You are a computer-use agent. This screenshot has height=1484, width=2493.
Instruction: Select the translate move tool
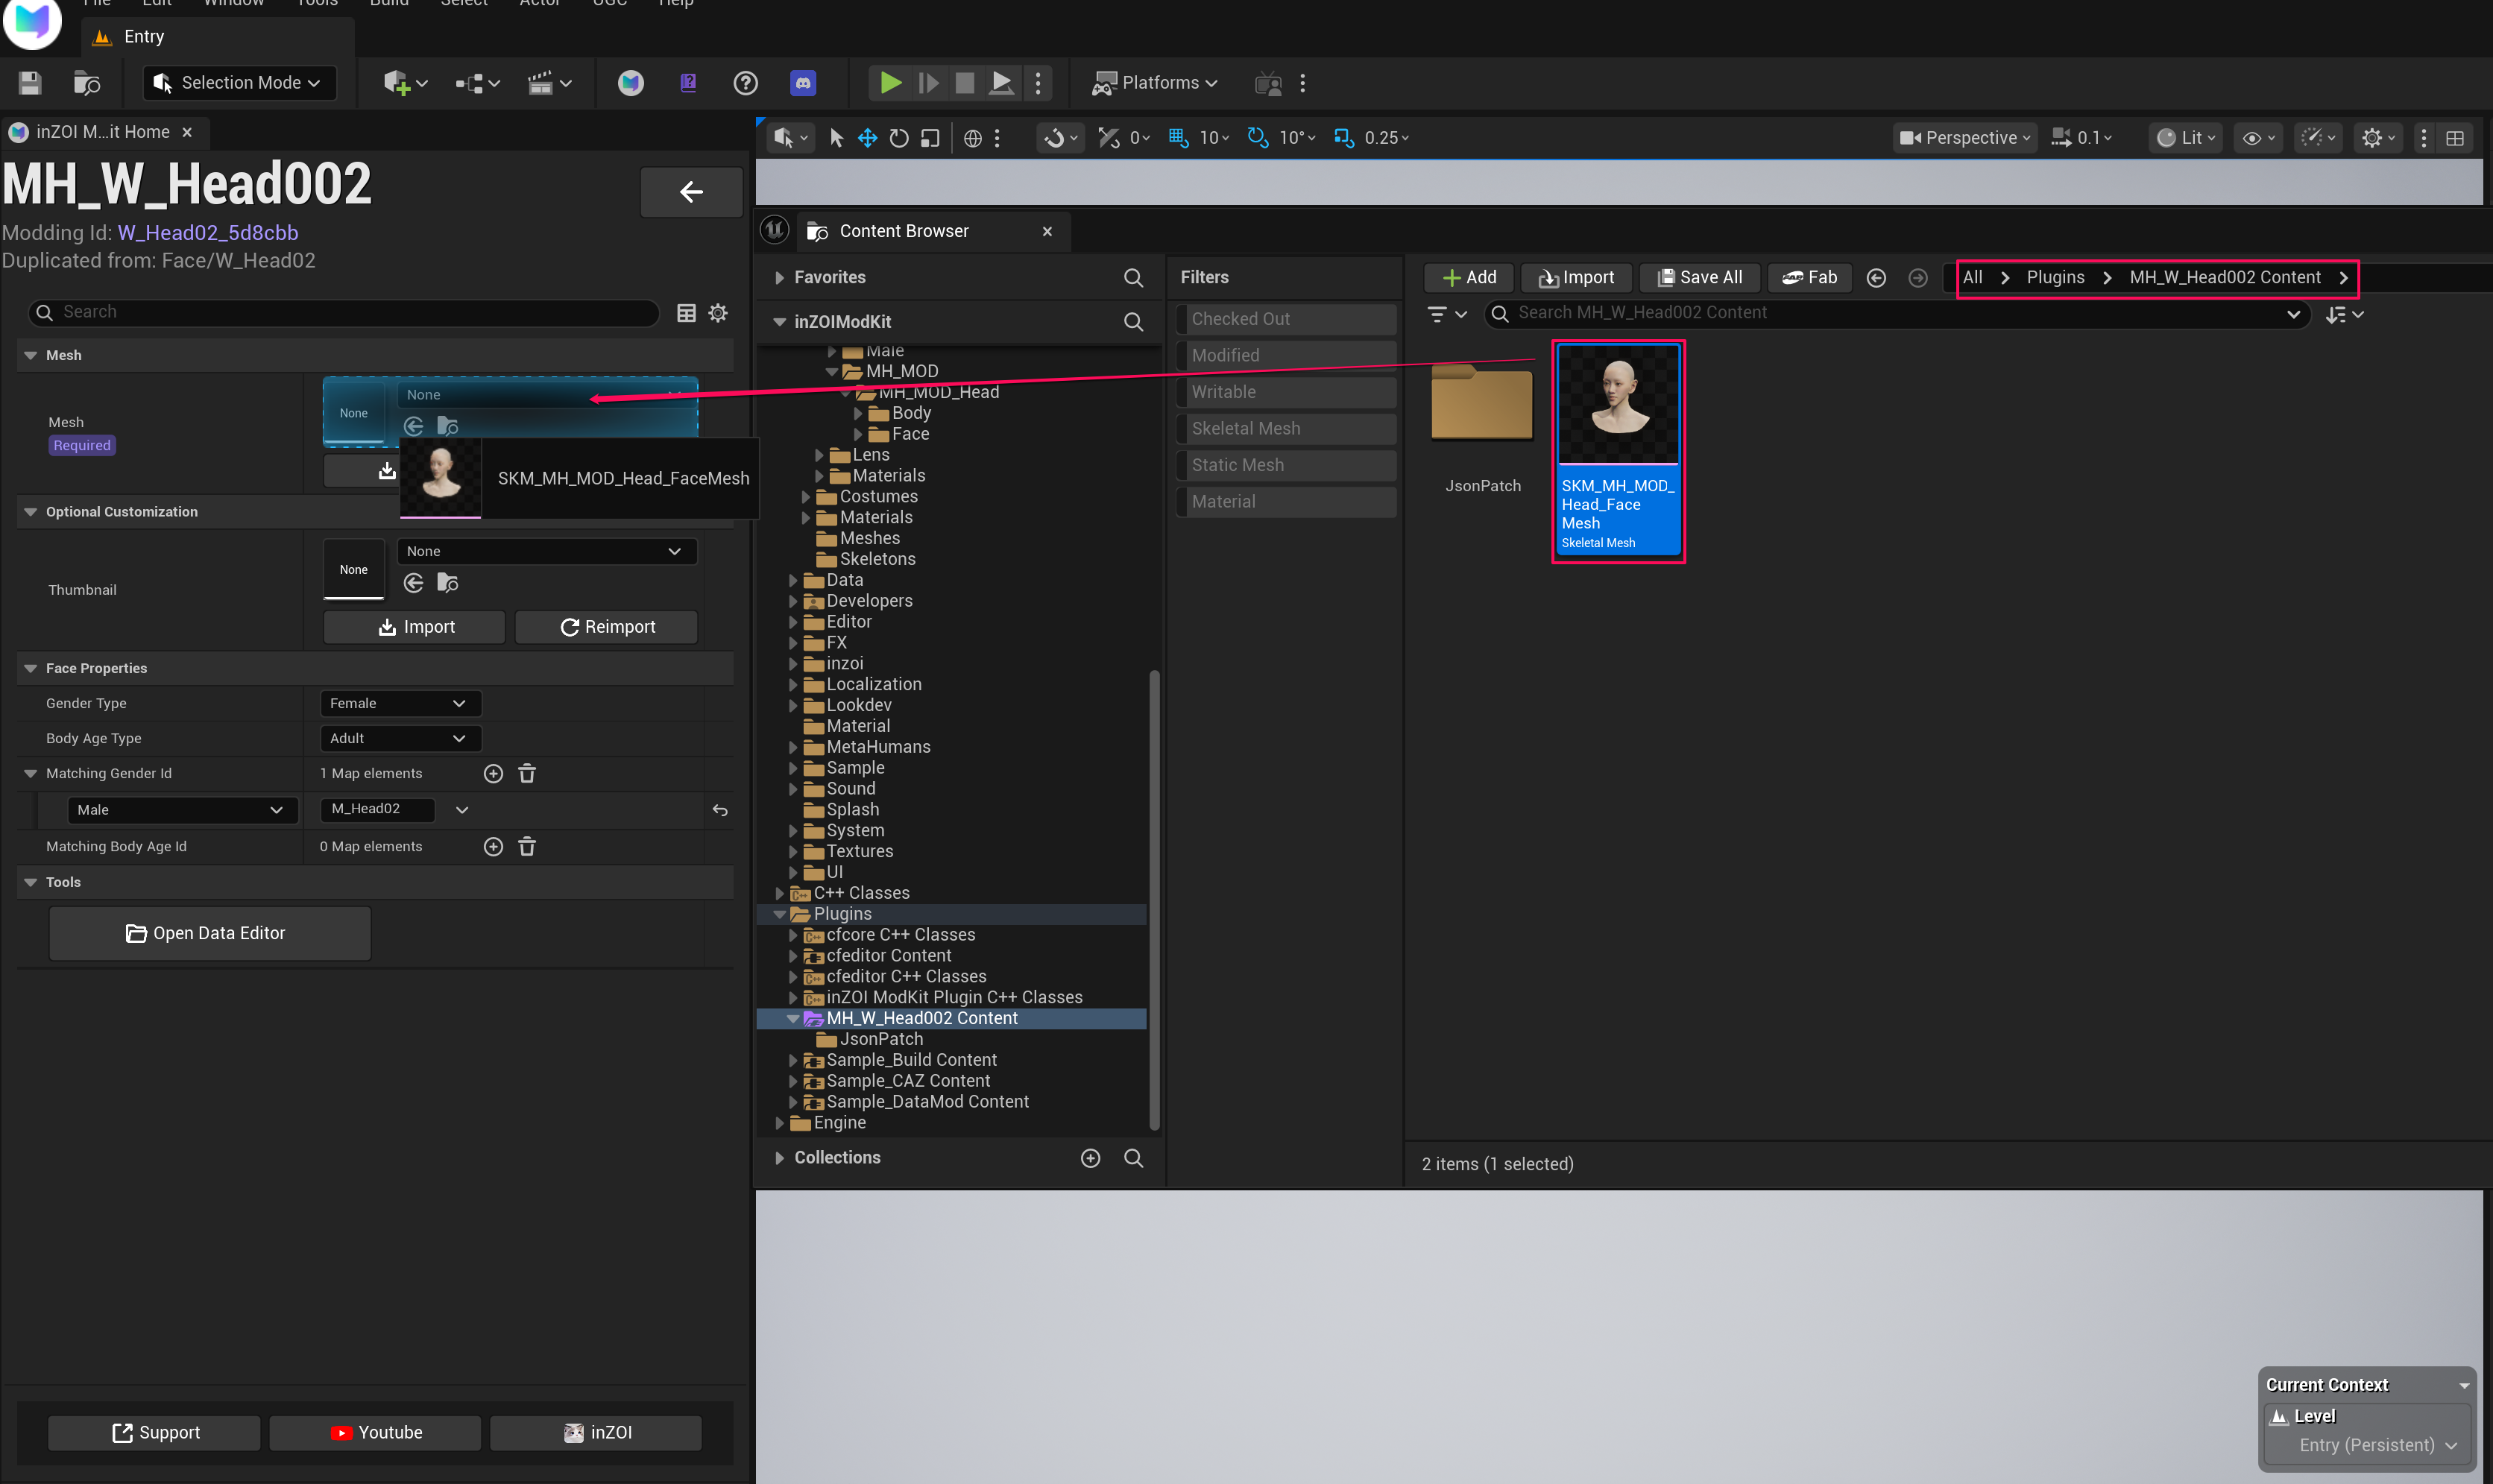[x=867, y=138]
